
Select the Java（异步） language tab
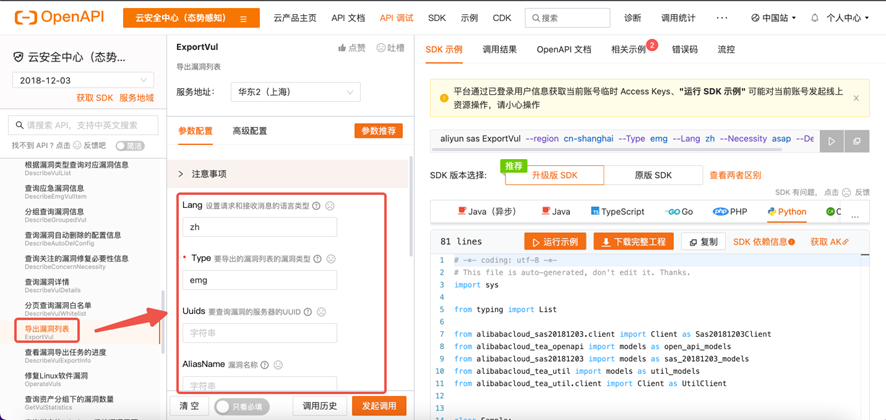click(487, 212)
